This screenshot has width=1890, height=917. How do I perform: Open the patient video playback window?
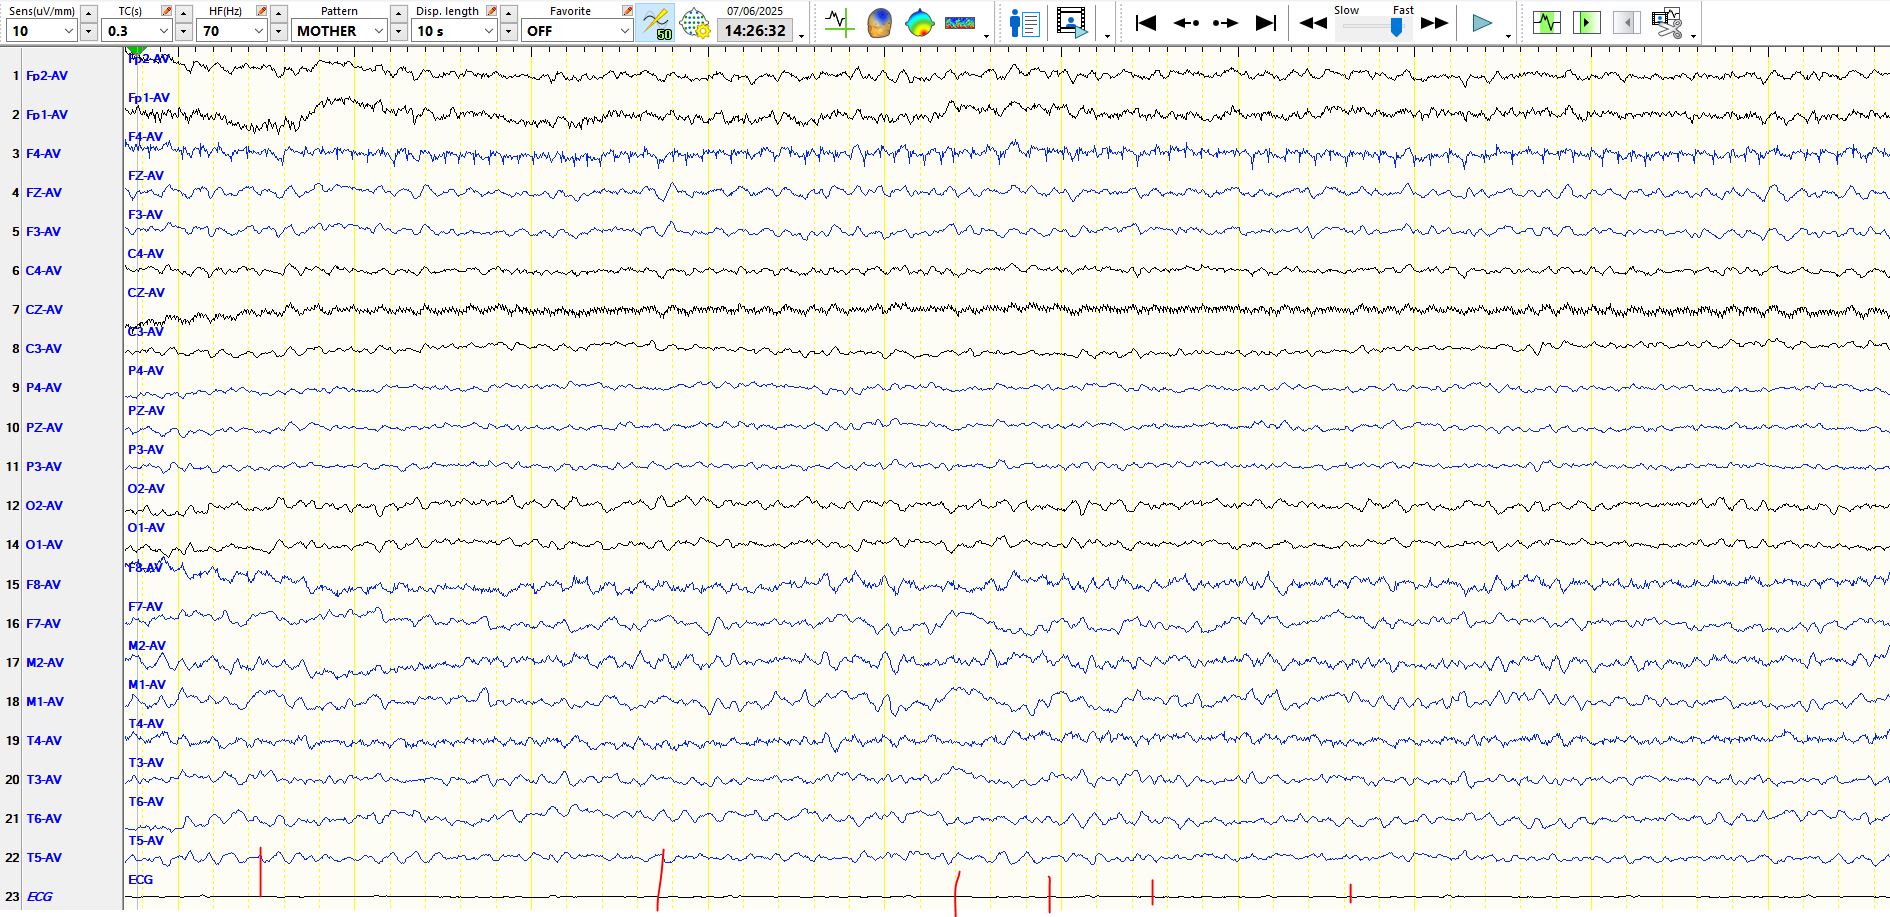point(1072,22)
